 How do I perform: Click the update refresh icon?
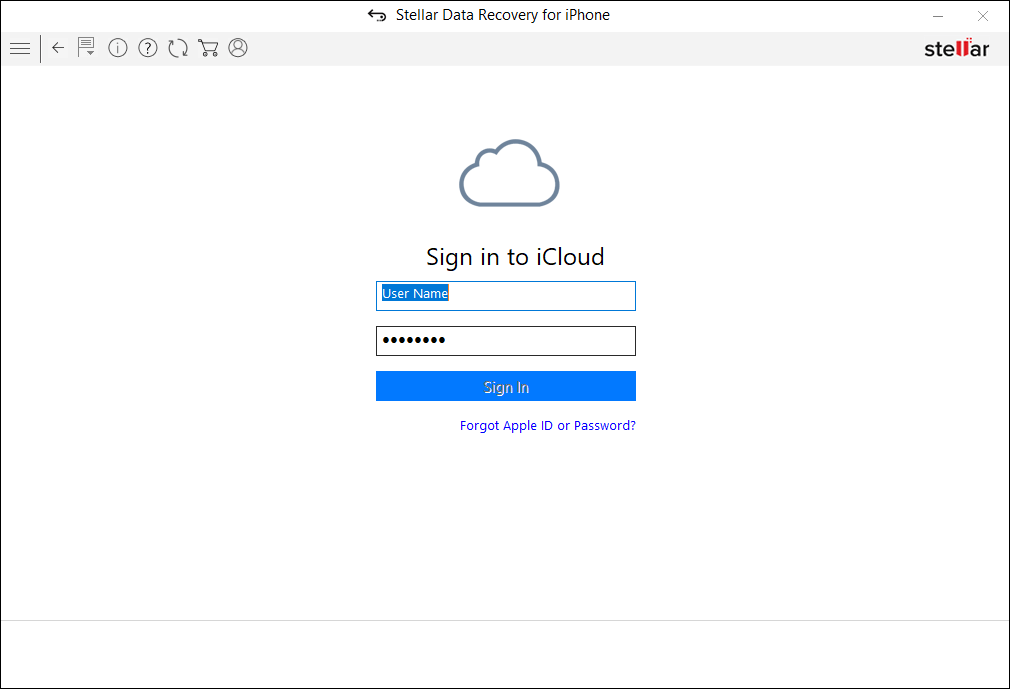tap(178, 48)
